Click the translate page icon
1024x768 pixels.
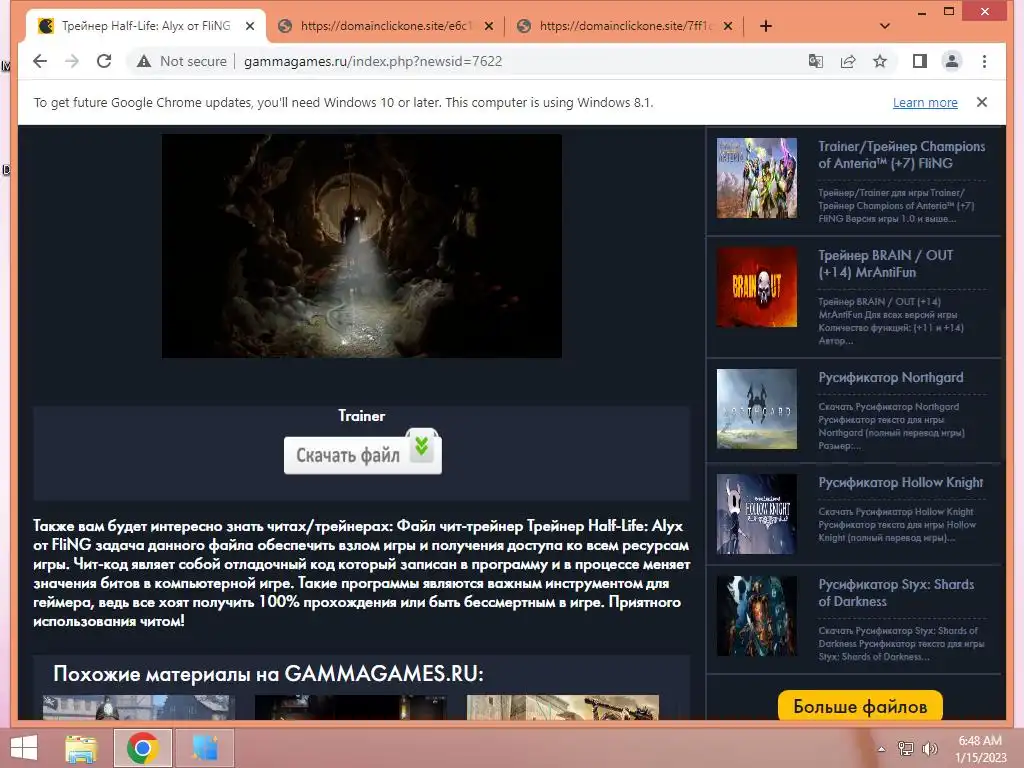pyautogui.click(x=816, y=61)
